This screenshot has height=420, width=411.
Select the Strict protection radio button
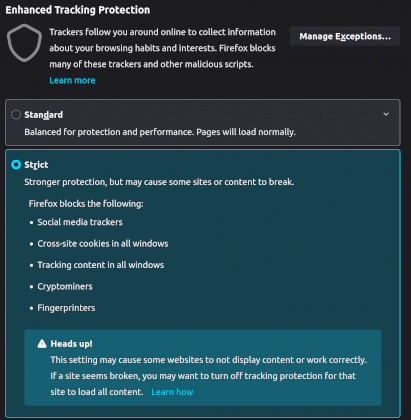(x=16, y=165)
